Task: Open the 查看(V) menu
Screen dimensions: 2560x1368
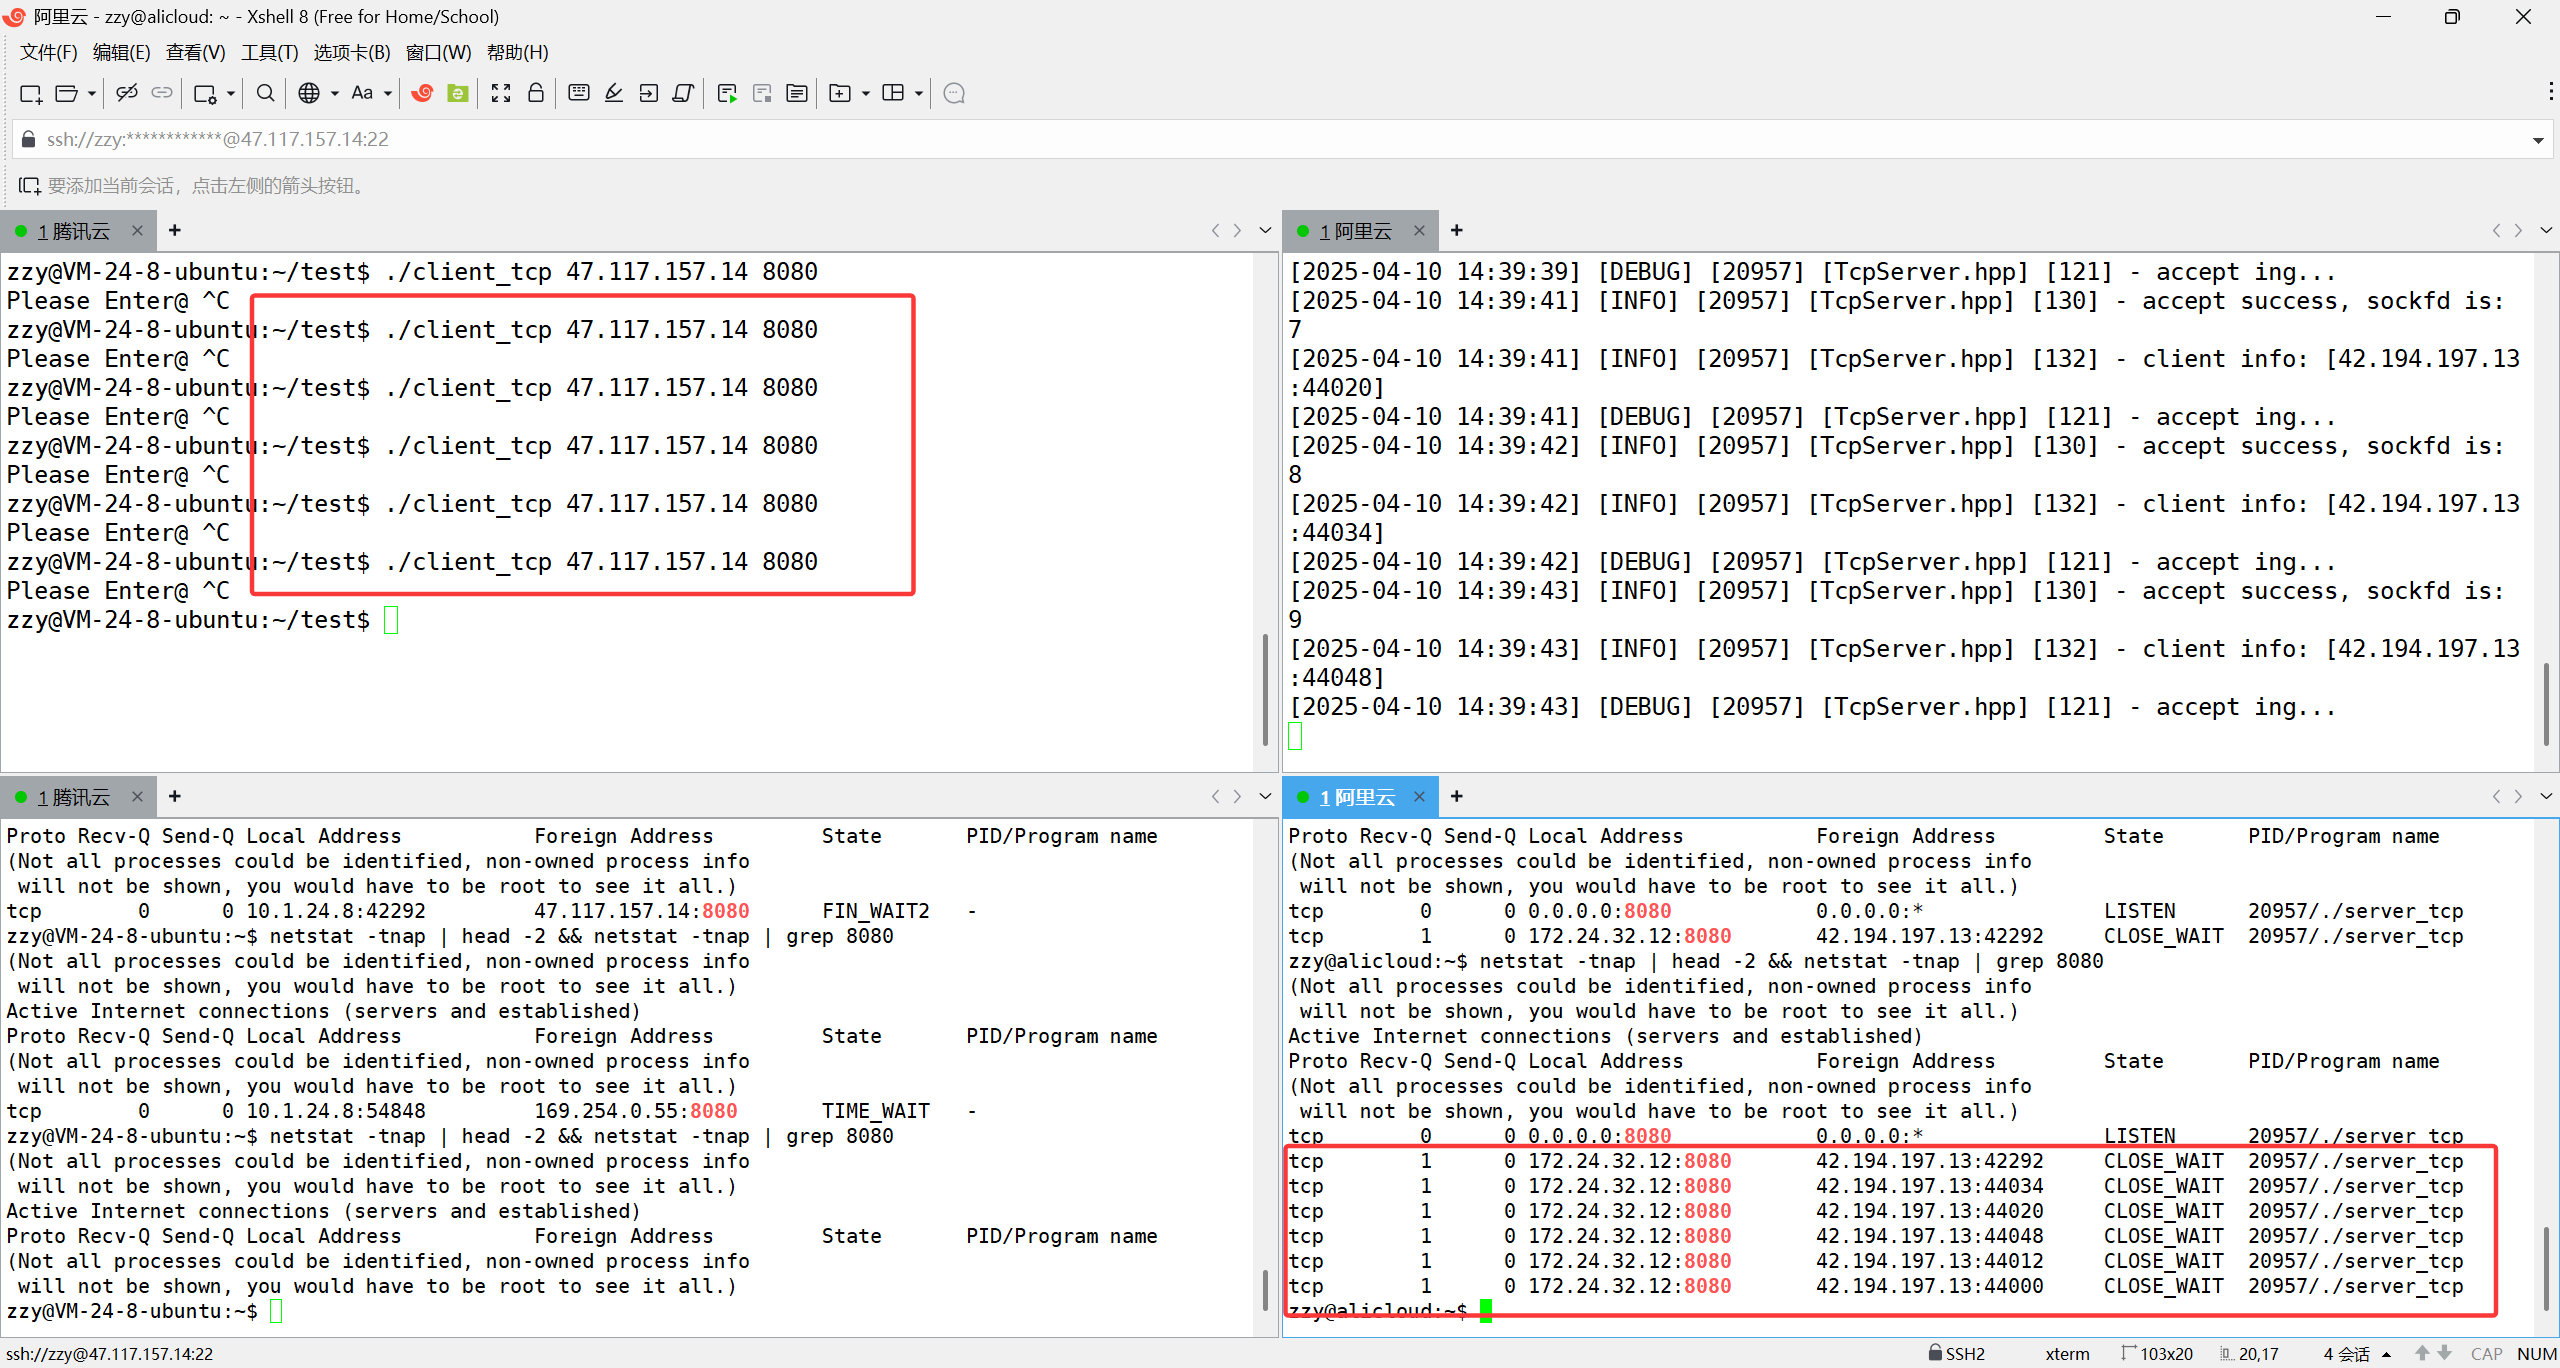Action: 195,53
